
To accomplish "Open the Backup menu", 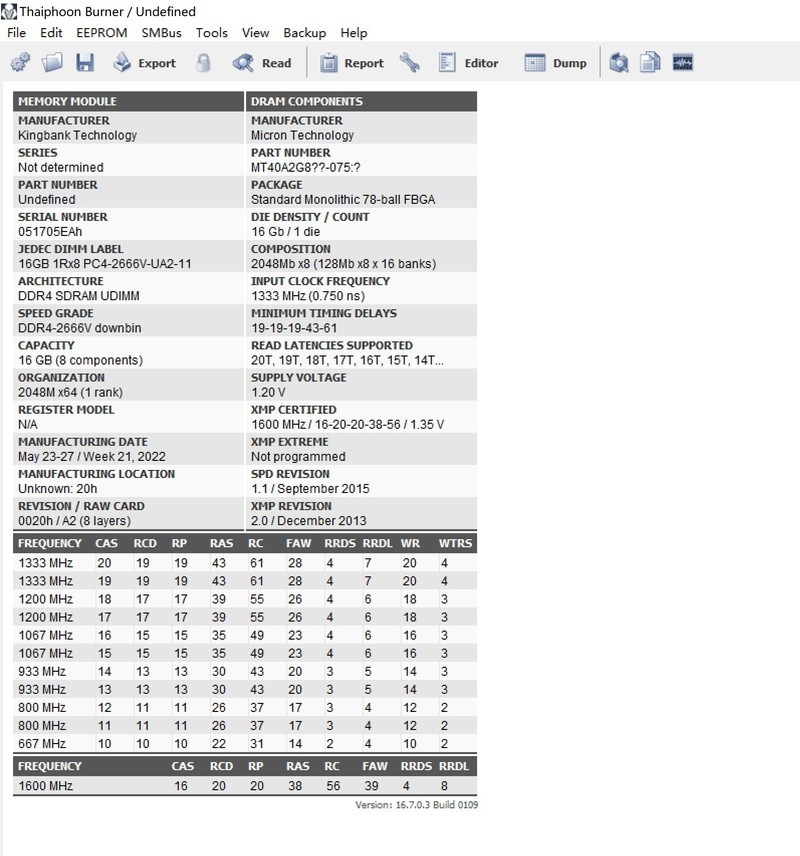I will [x=305, y=33].
